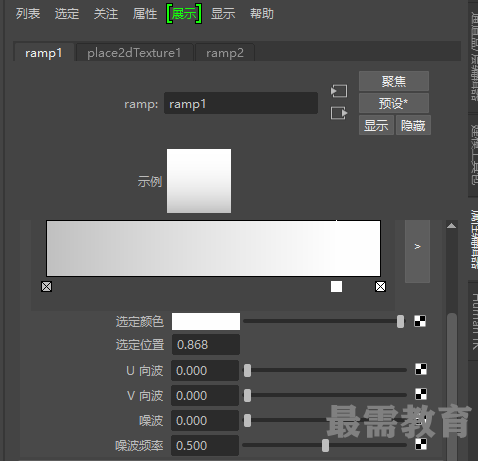
Task: Open the 列表 menu
Action: 28,14
